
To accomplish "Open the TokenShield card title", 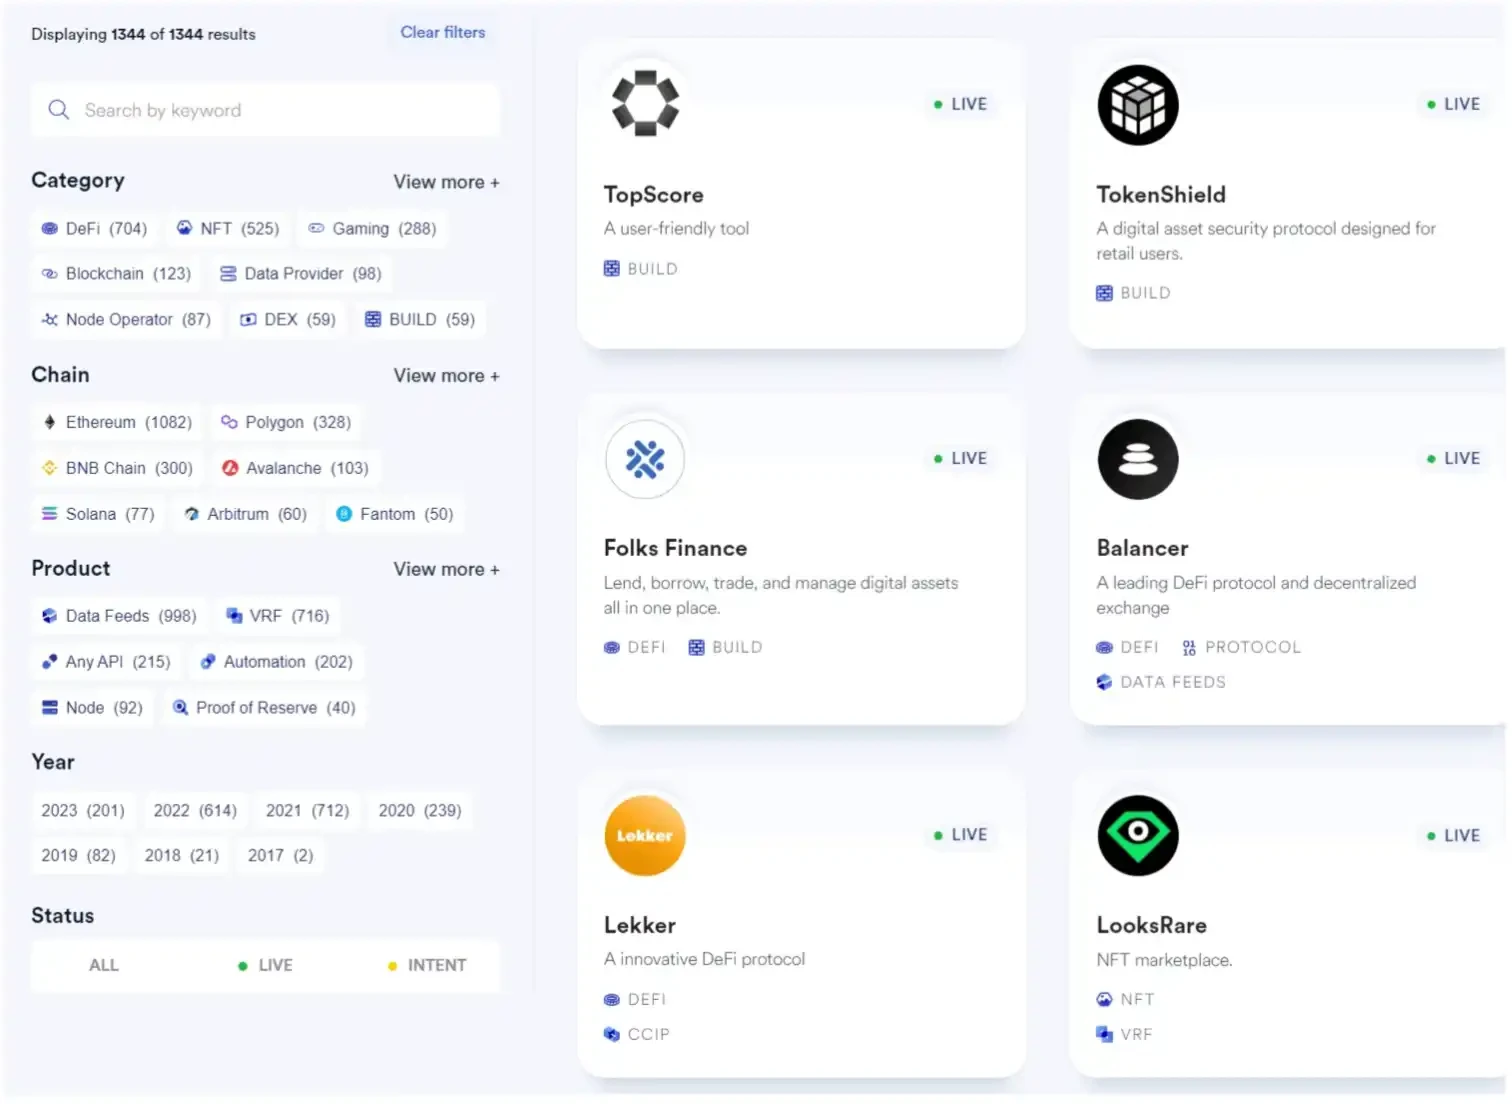I will click(1161, 195).
